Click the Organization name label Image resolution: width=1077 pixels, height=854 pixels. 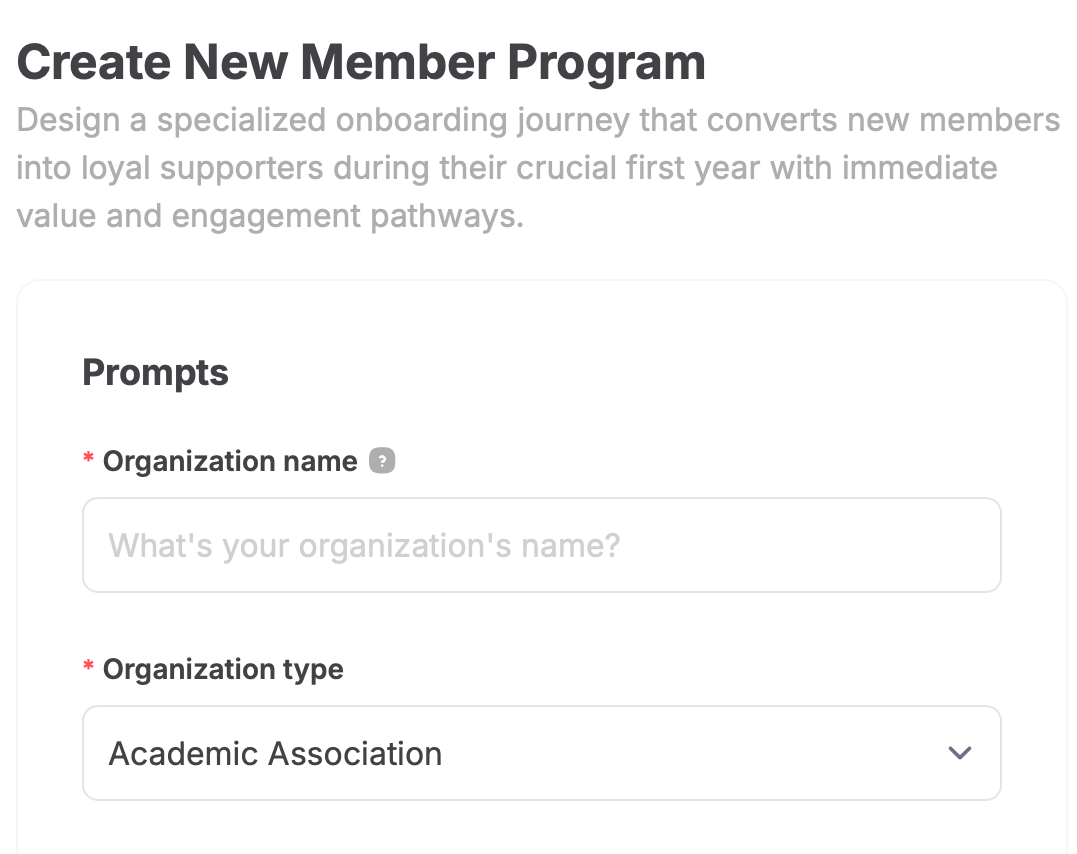[230, 461]
